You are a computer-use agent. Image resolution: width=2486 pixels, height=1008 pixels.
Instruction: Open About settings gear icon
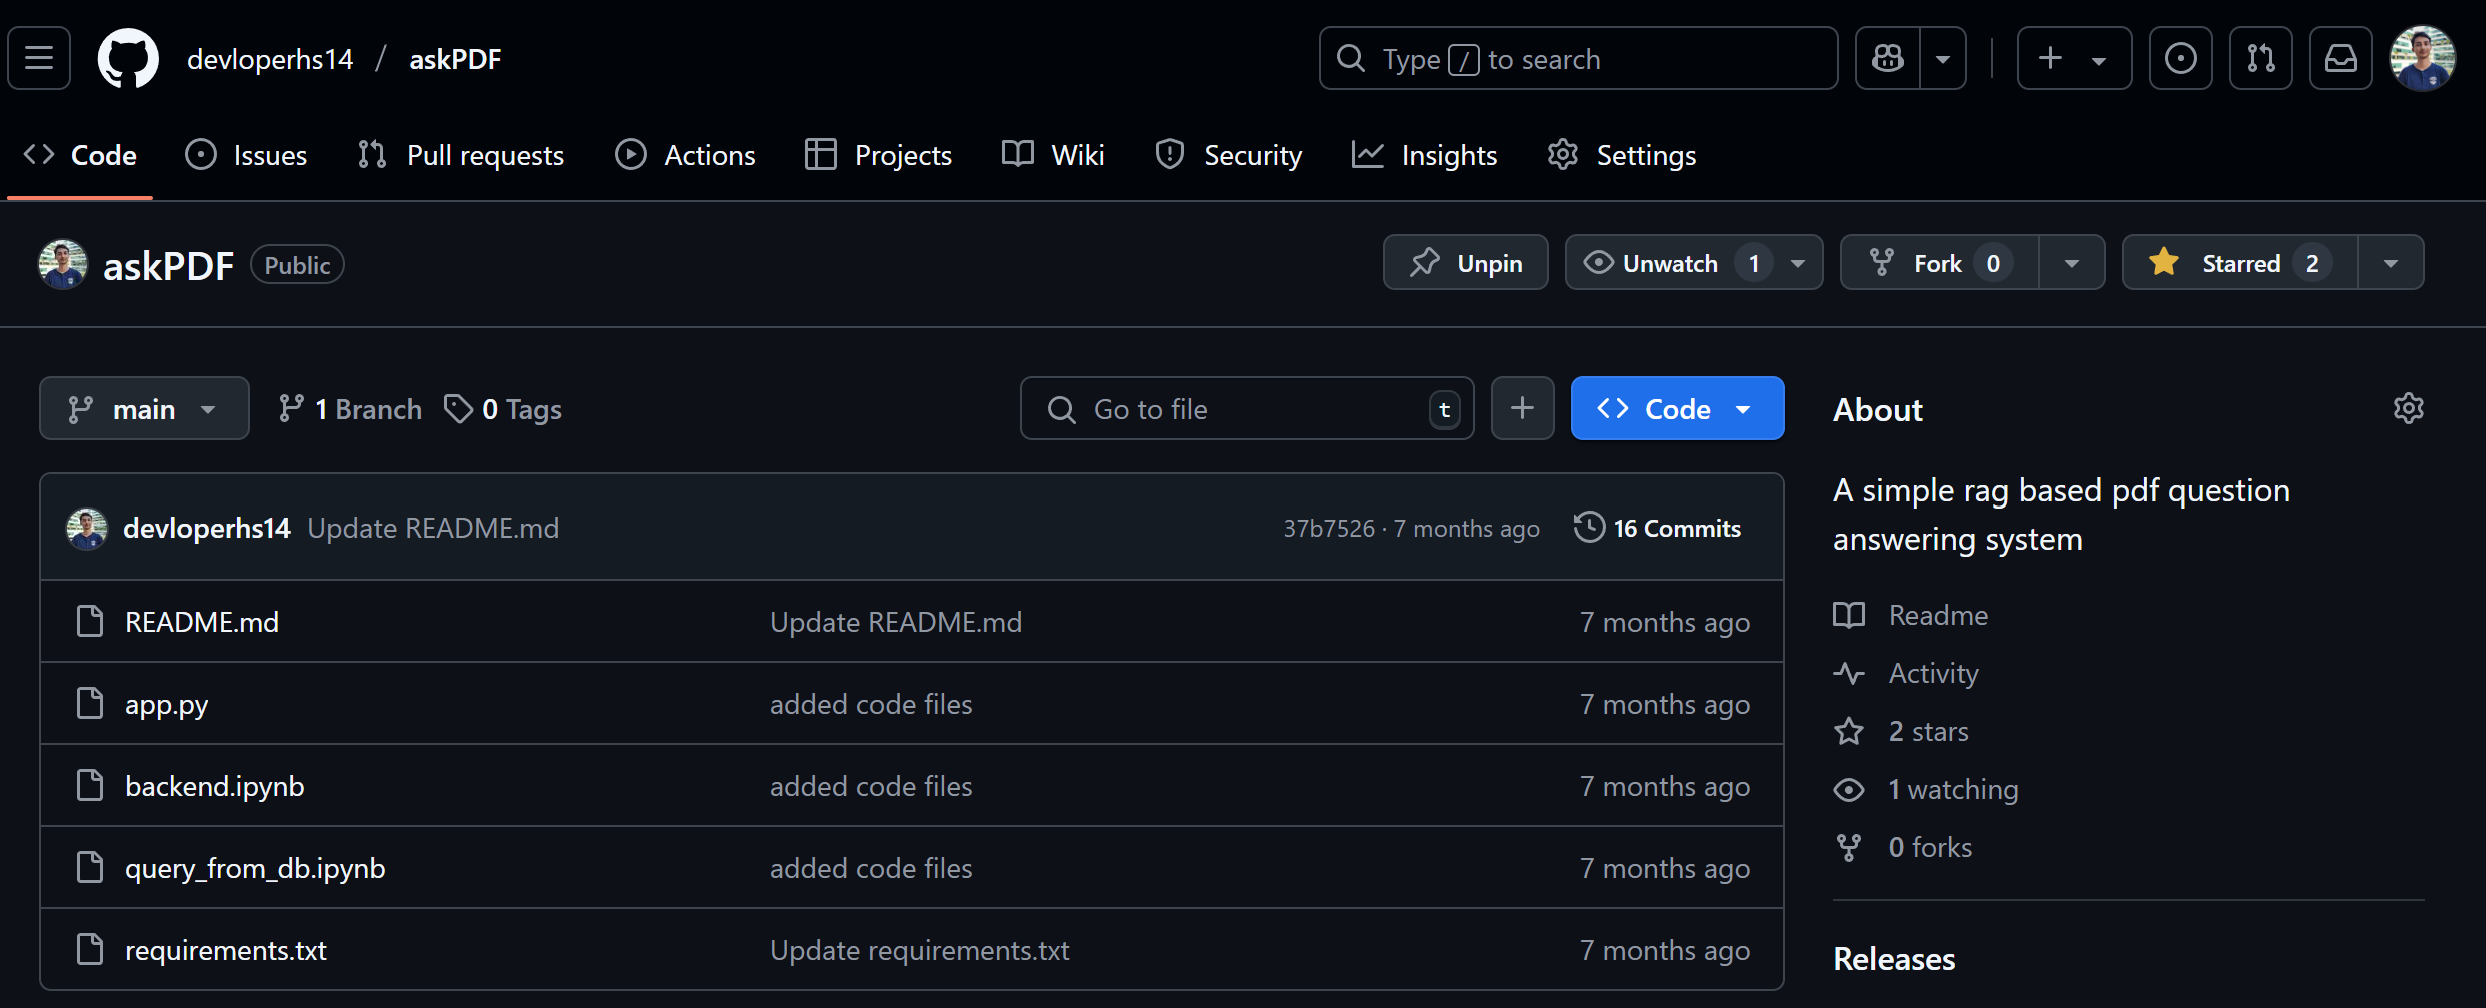tap(2408, 408)
